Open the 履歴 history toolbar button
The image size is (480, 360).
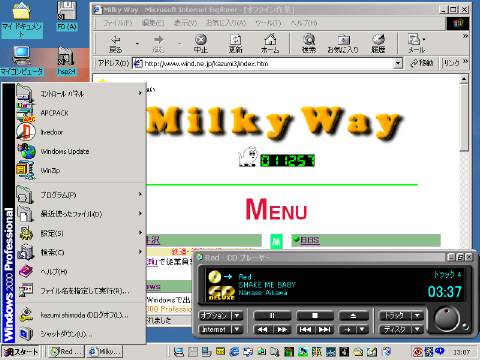(378, 44)
